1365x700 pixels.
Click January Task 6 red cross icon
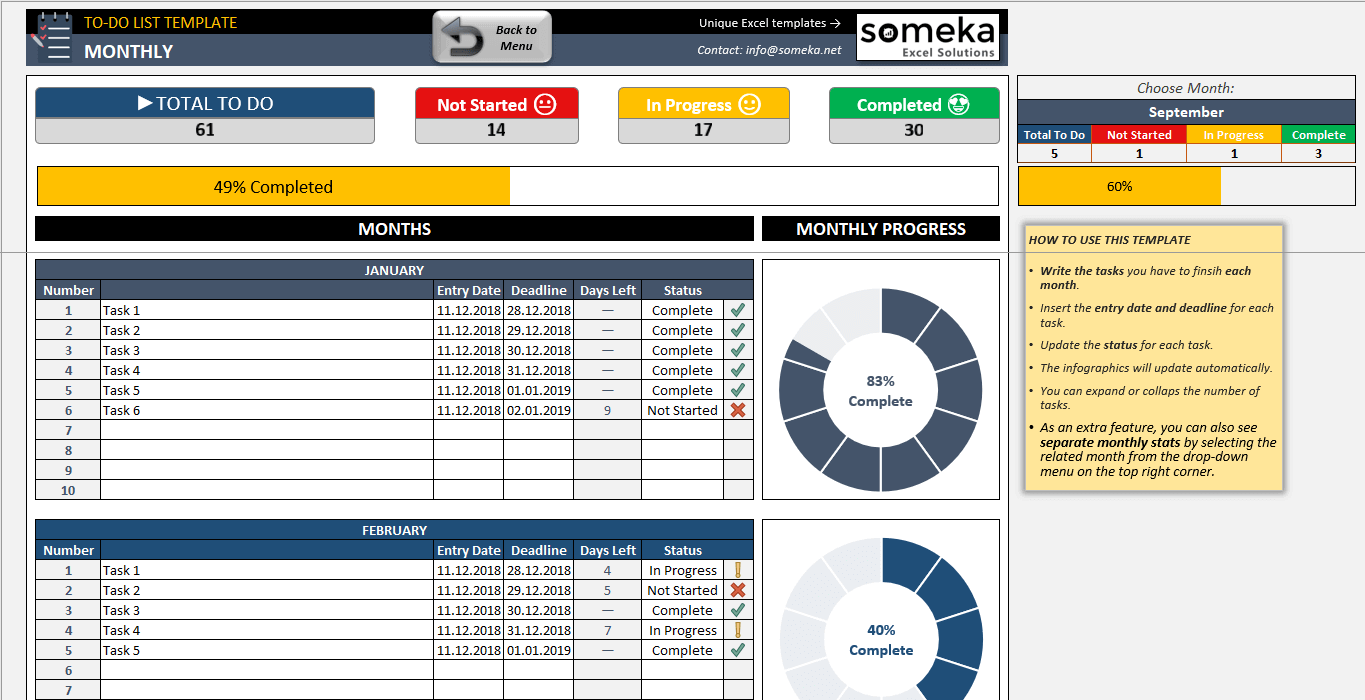tap(738, 410)
